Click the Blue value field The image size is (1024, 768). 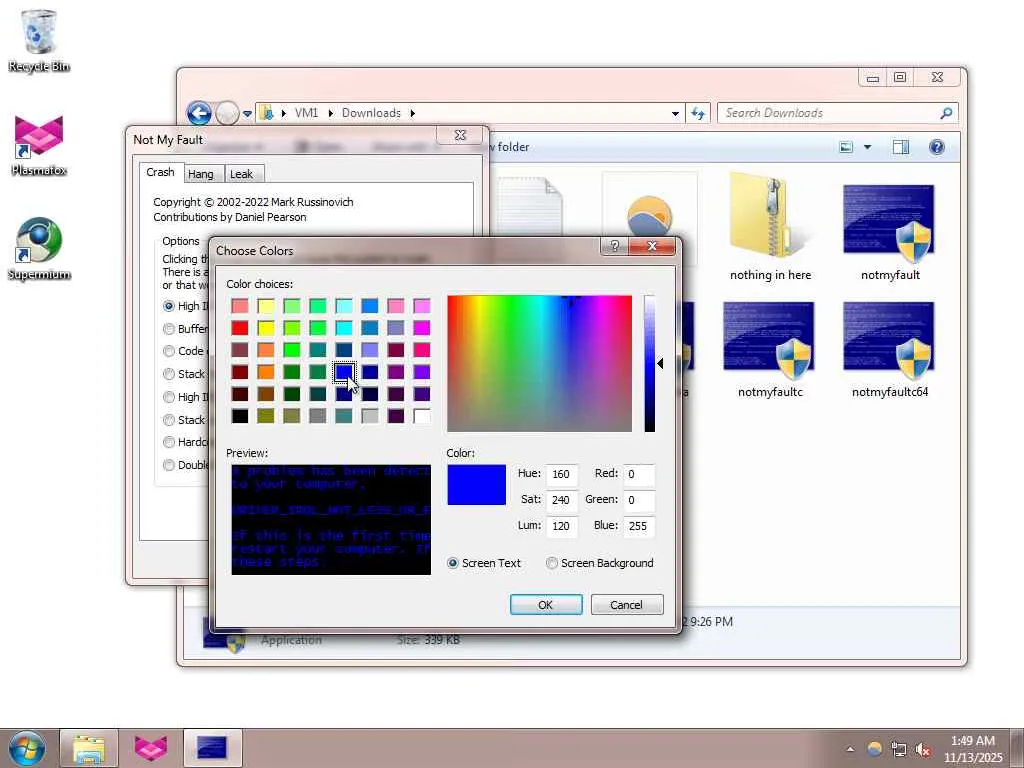(639, 526)
